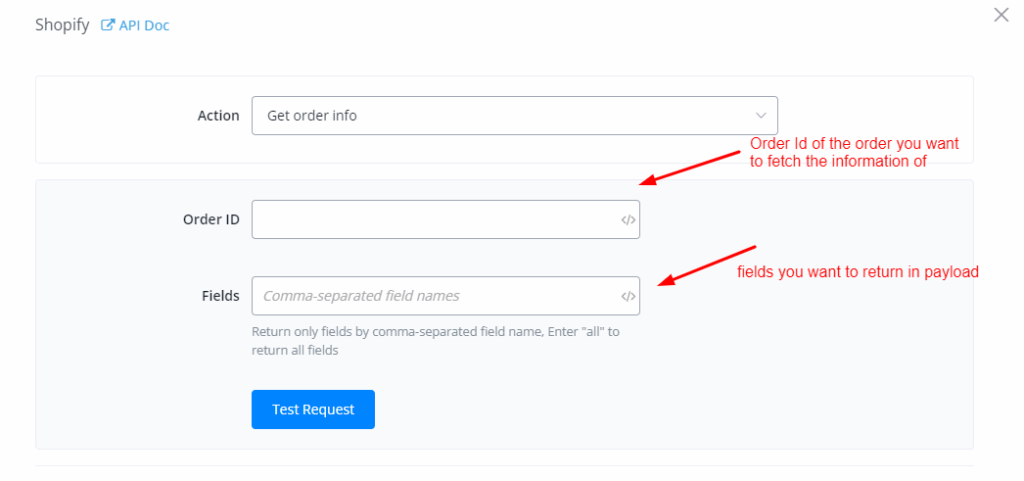This screenshot has height=481, width=1024.
Task: Click the code icon in Fields field
Action: pyautogui.click(x=628, y=296)
